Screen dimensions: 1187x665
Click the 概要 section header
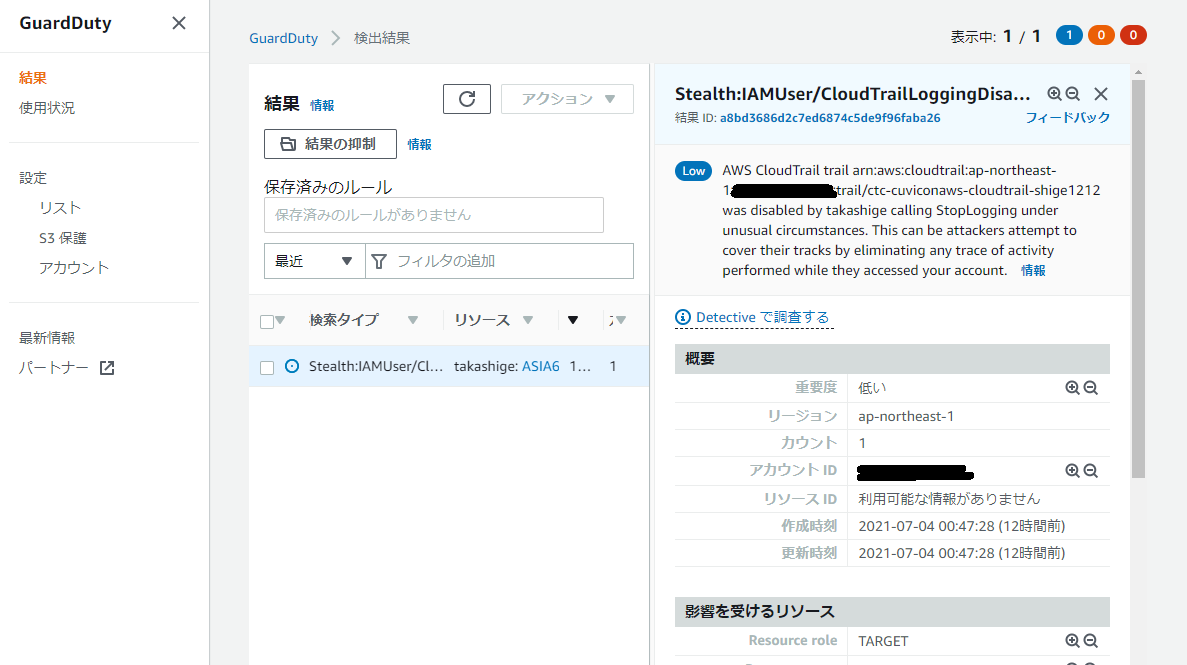893,359
